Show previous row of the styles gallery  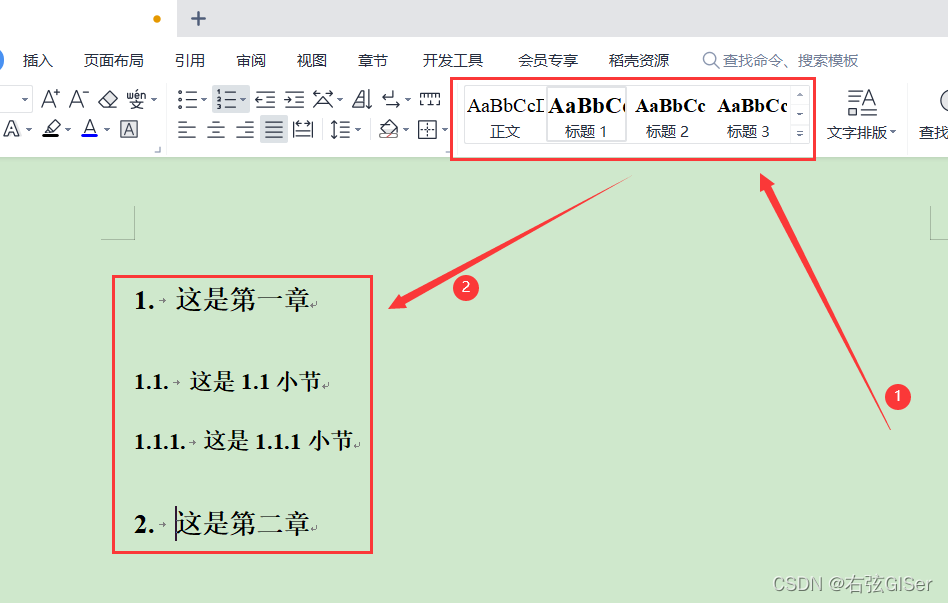click(800, 95)
